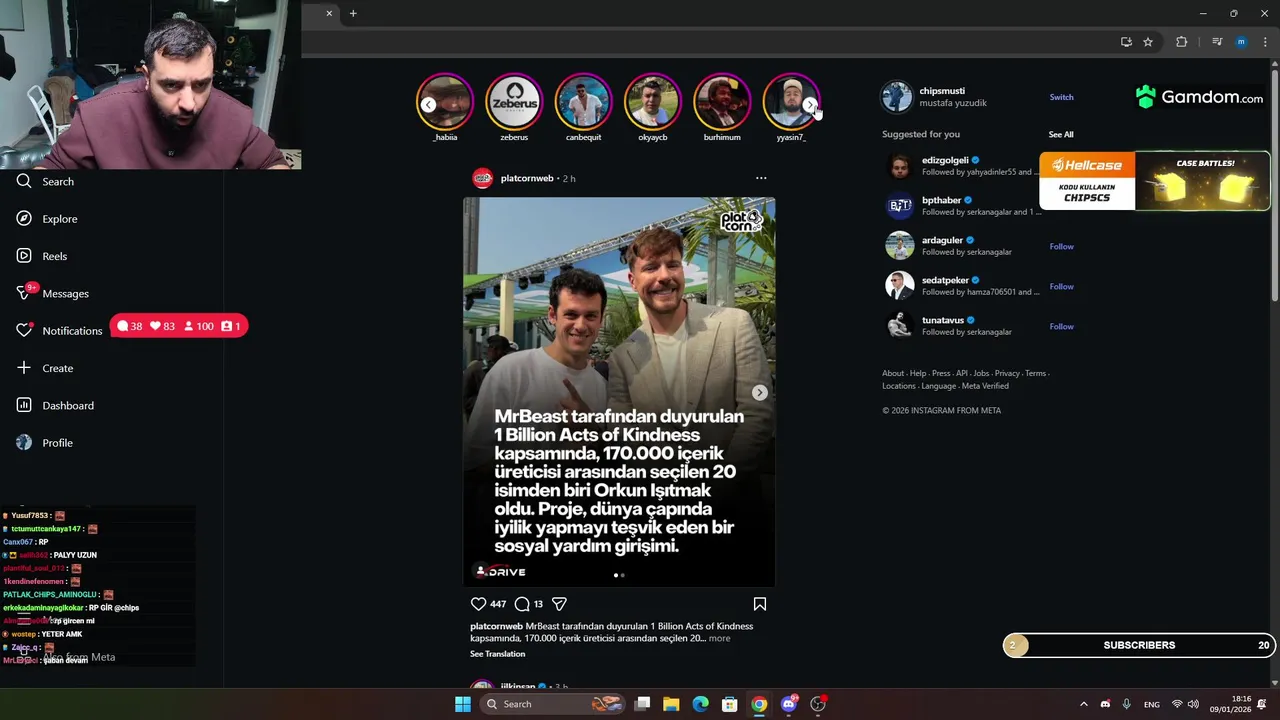Image resolution: width=1280 pixels, height=720 pixels.
Task: Like the platcornweb post with heart icon
Action: click(478, 604)
